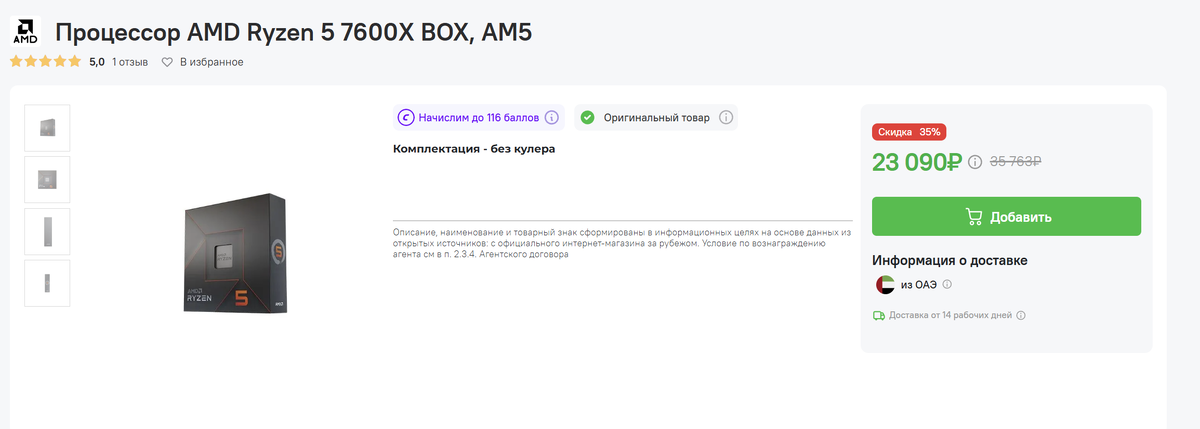Select the fourth product thumbnail

click(47, 284)
